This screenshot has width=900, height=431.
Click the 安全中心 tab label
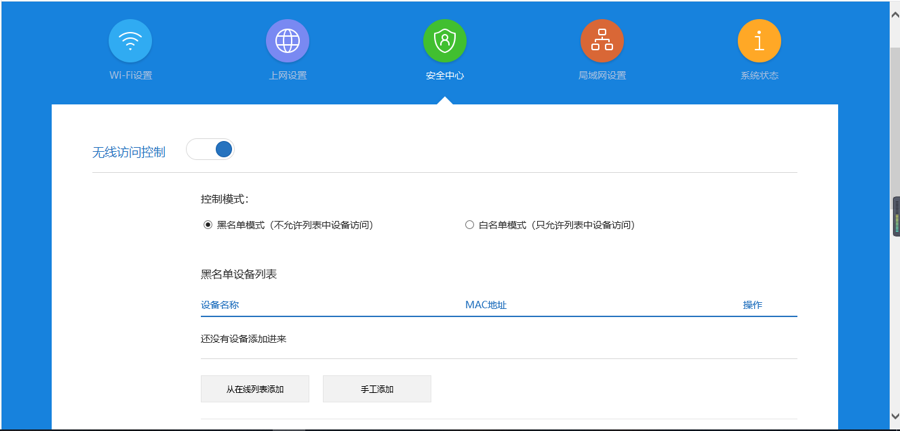(445, 76)
